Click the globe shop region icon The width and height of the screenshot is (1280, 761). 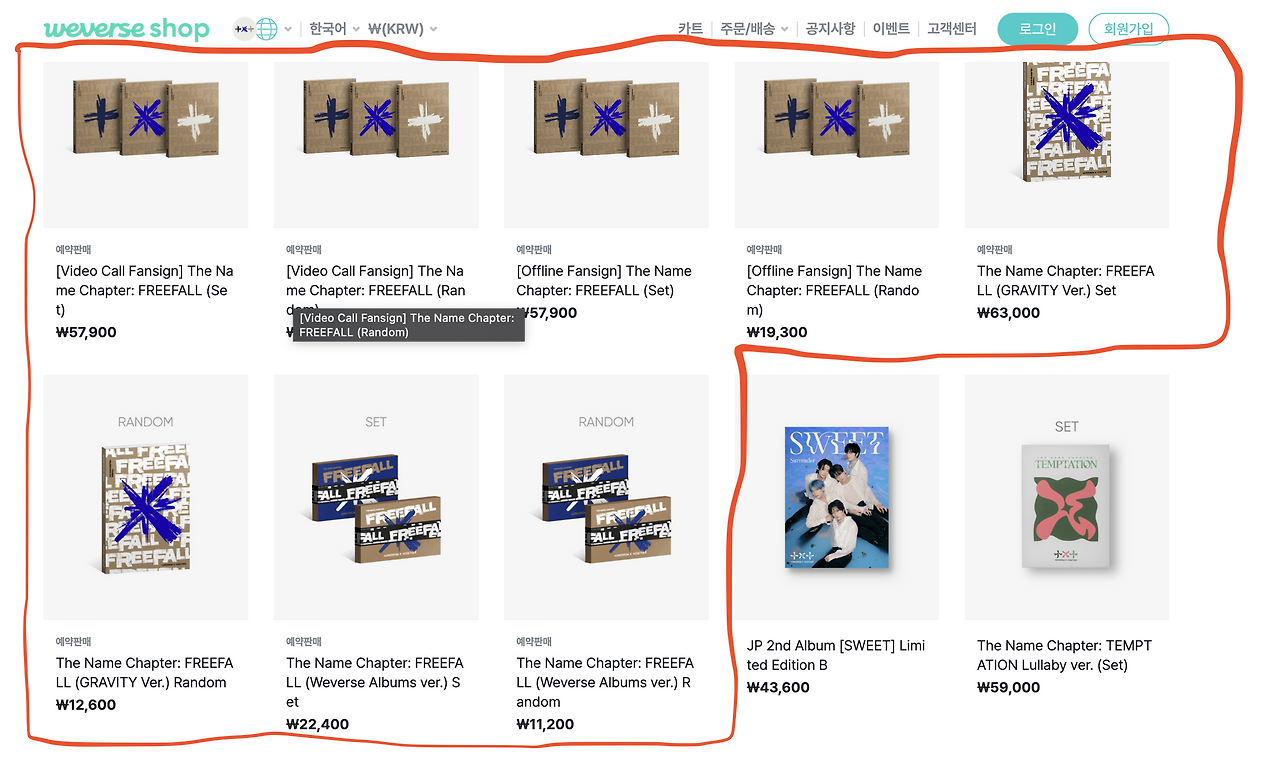266,29
